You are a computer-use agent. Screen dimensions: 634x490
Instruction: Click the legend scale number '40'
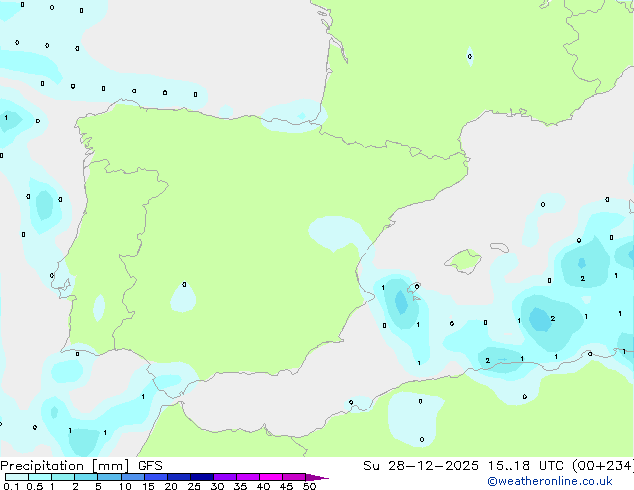pyautogui.click(x=263, y=486)
